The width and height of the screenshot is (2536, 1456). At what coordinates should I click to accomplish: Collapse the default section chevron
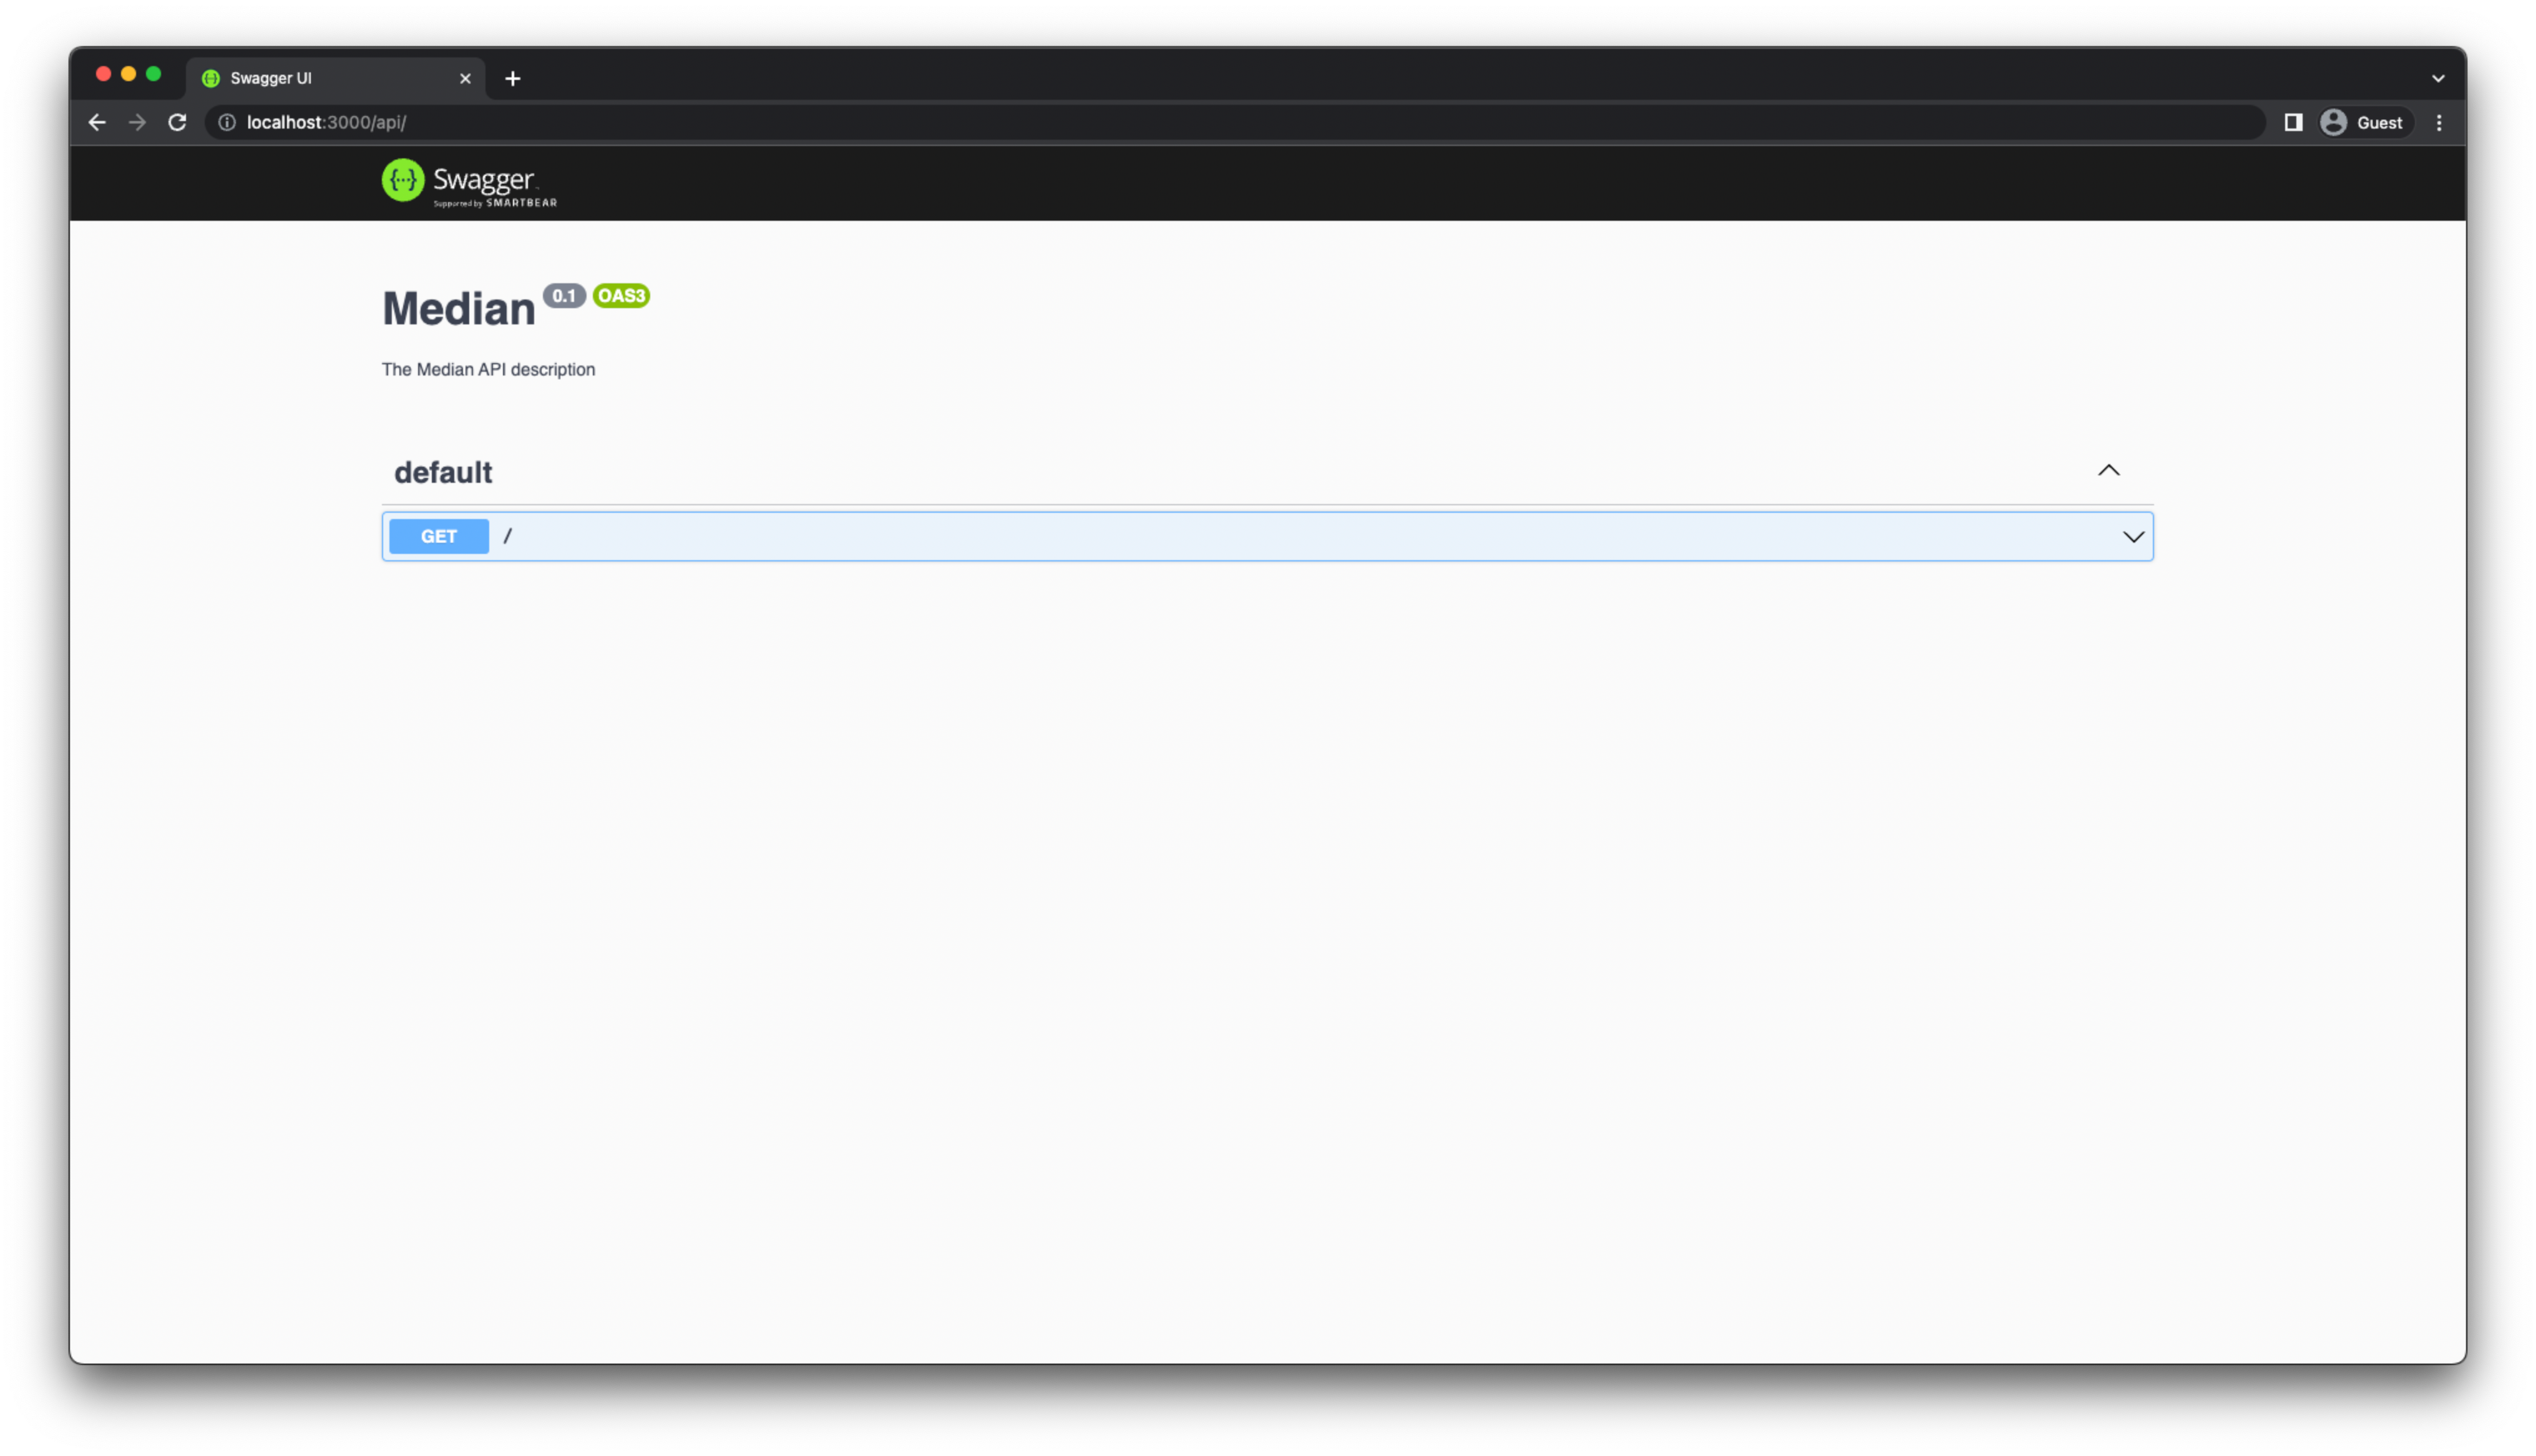click(2108, 470)
